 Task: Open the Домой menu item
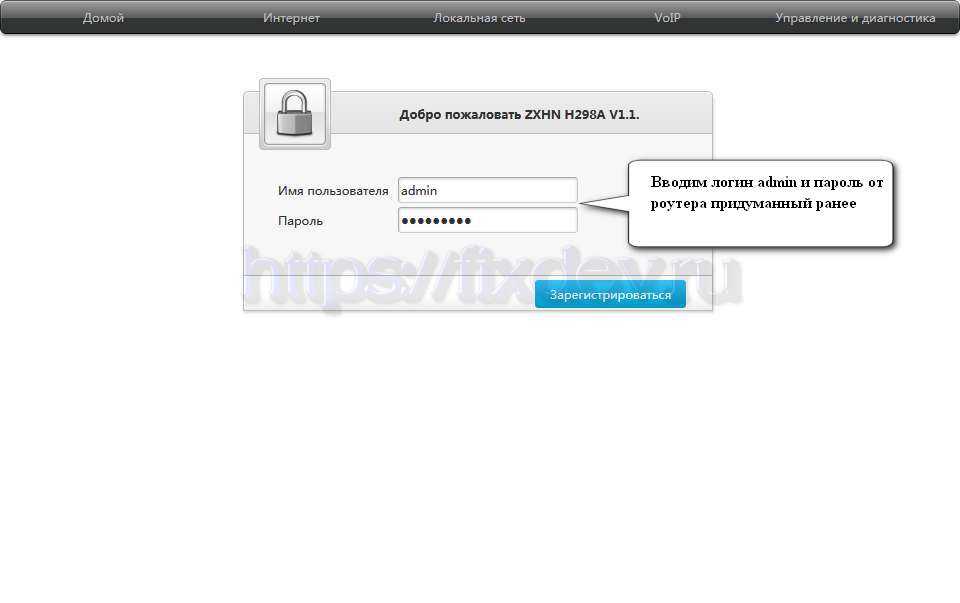[x=103, y=18]
